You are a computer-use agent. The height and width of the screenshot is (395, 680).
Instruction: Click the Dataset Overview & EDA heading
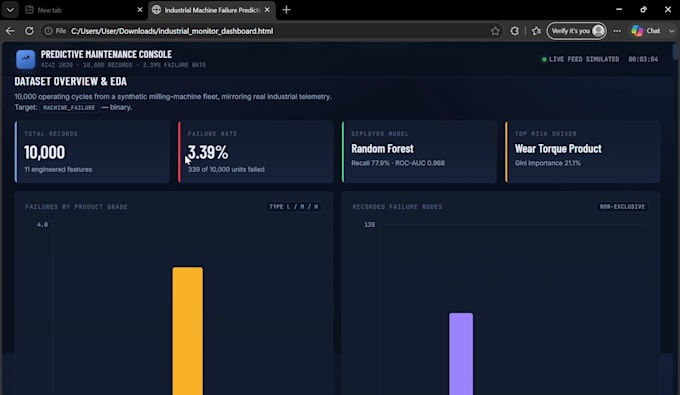[71, 82]
